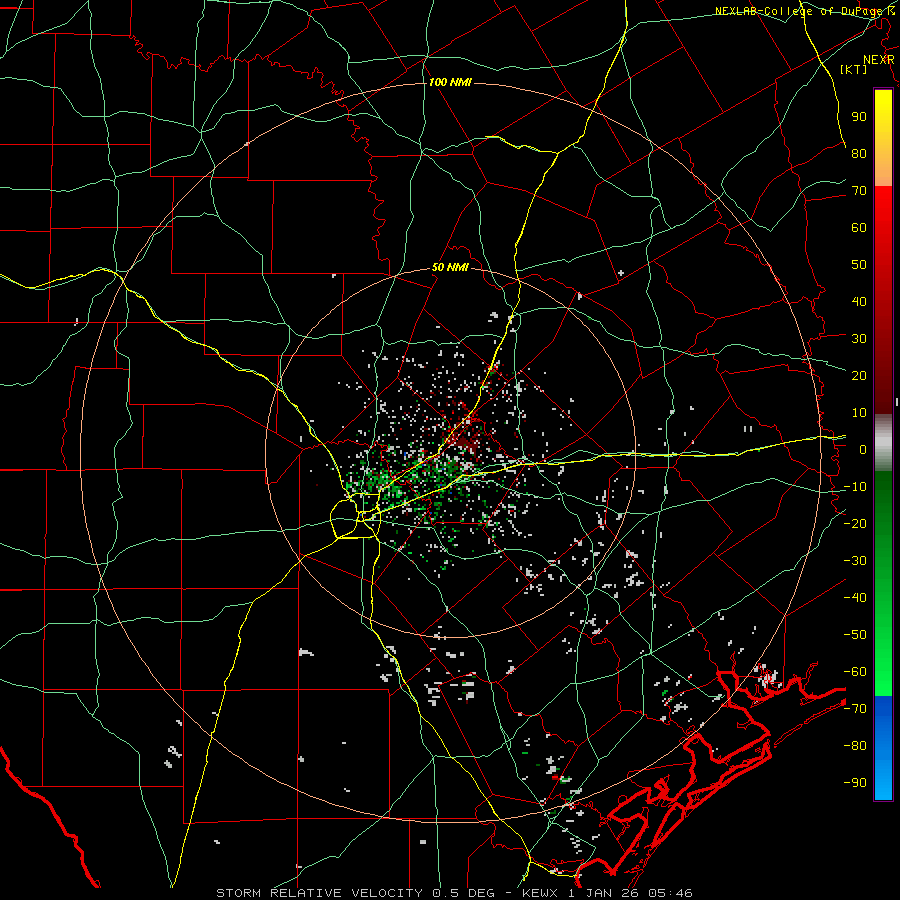The height and width of the screenshot is (900, 900).
Task: Click the 50 value on the color scale
Action: (859, 265)
